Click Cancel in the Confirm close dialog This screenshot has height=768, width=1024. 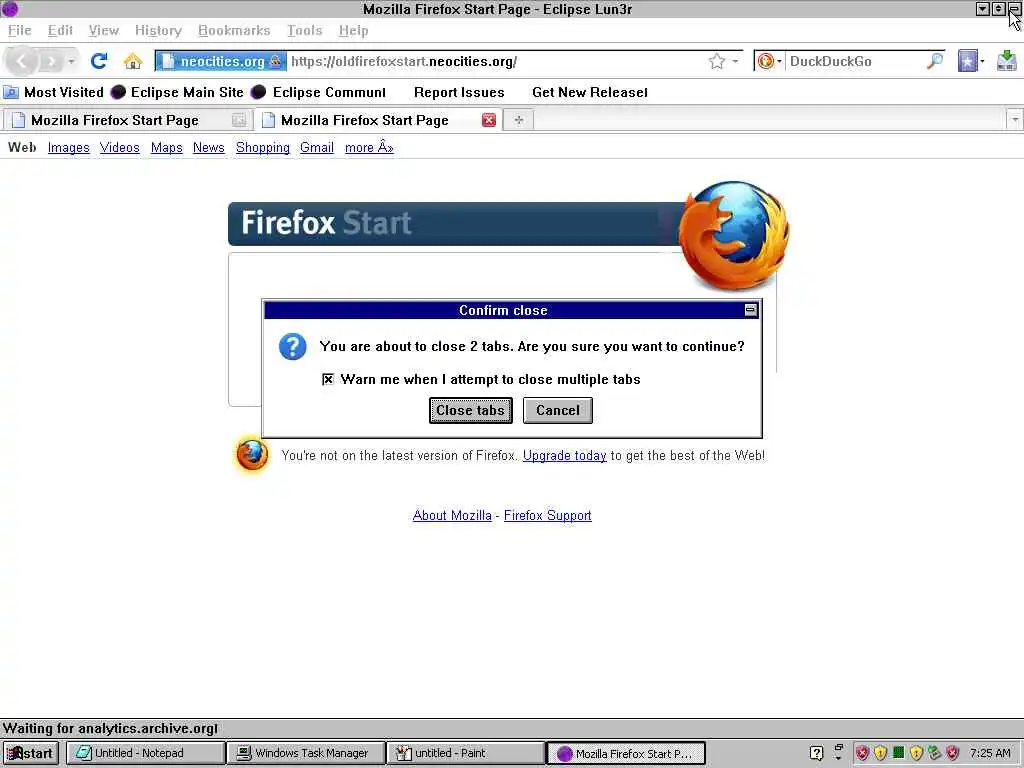point(558,411)
